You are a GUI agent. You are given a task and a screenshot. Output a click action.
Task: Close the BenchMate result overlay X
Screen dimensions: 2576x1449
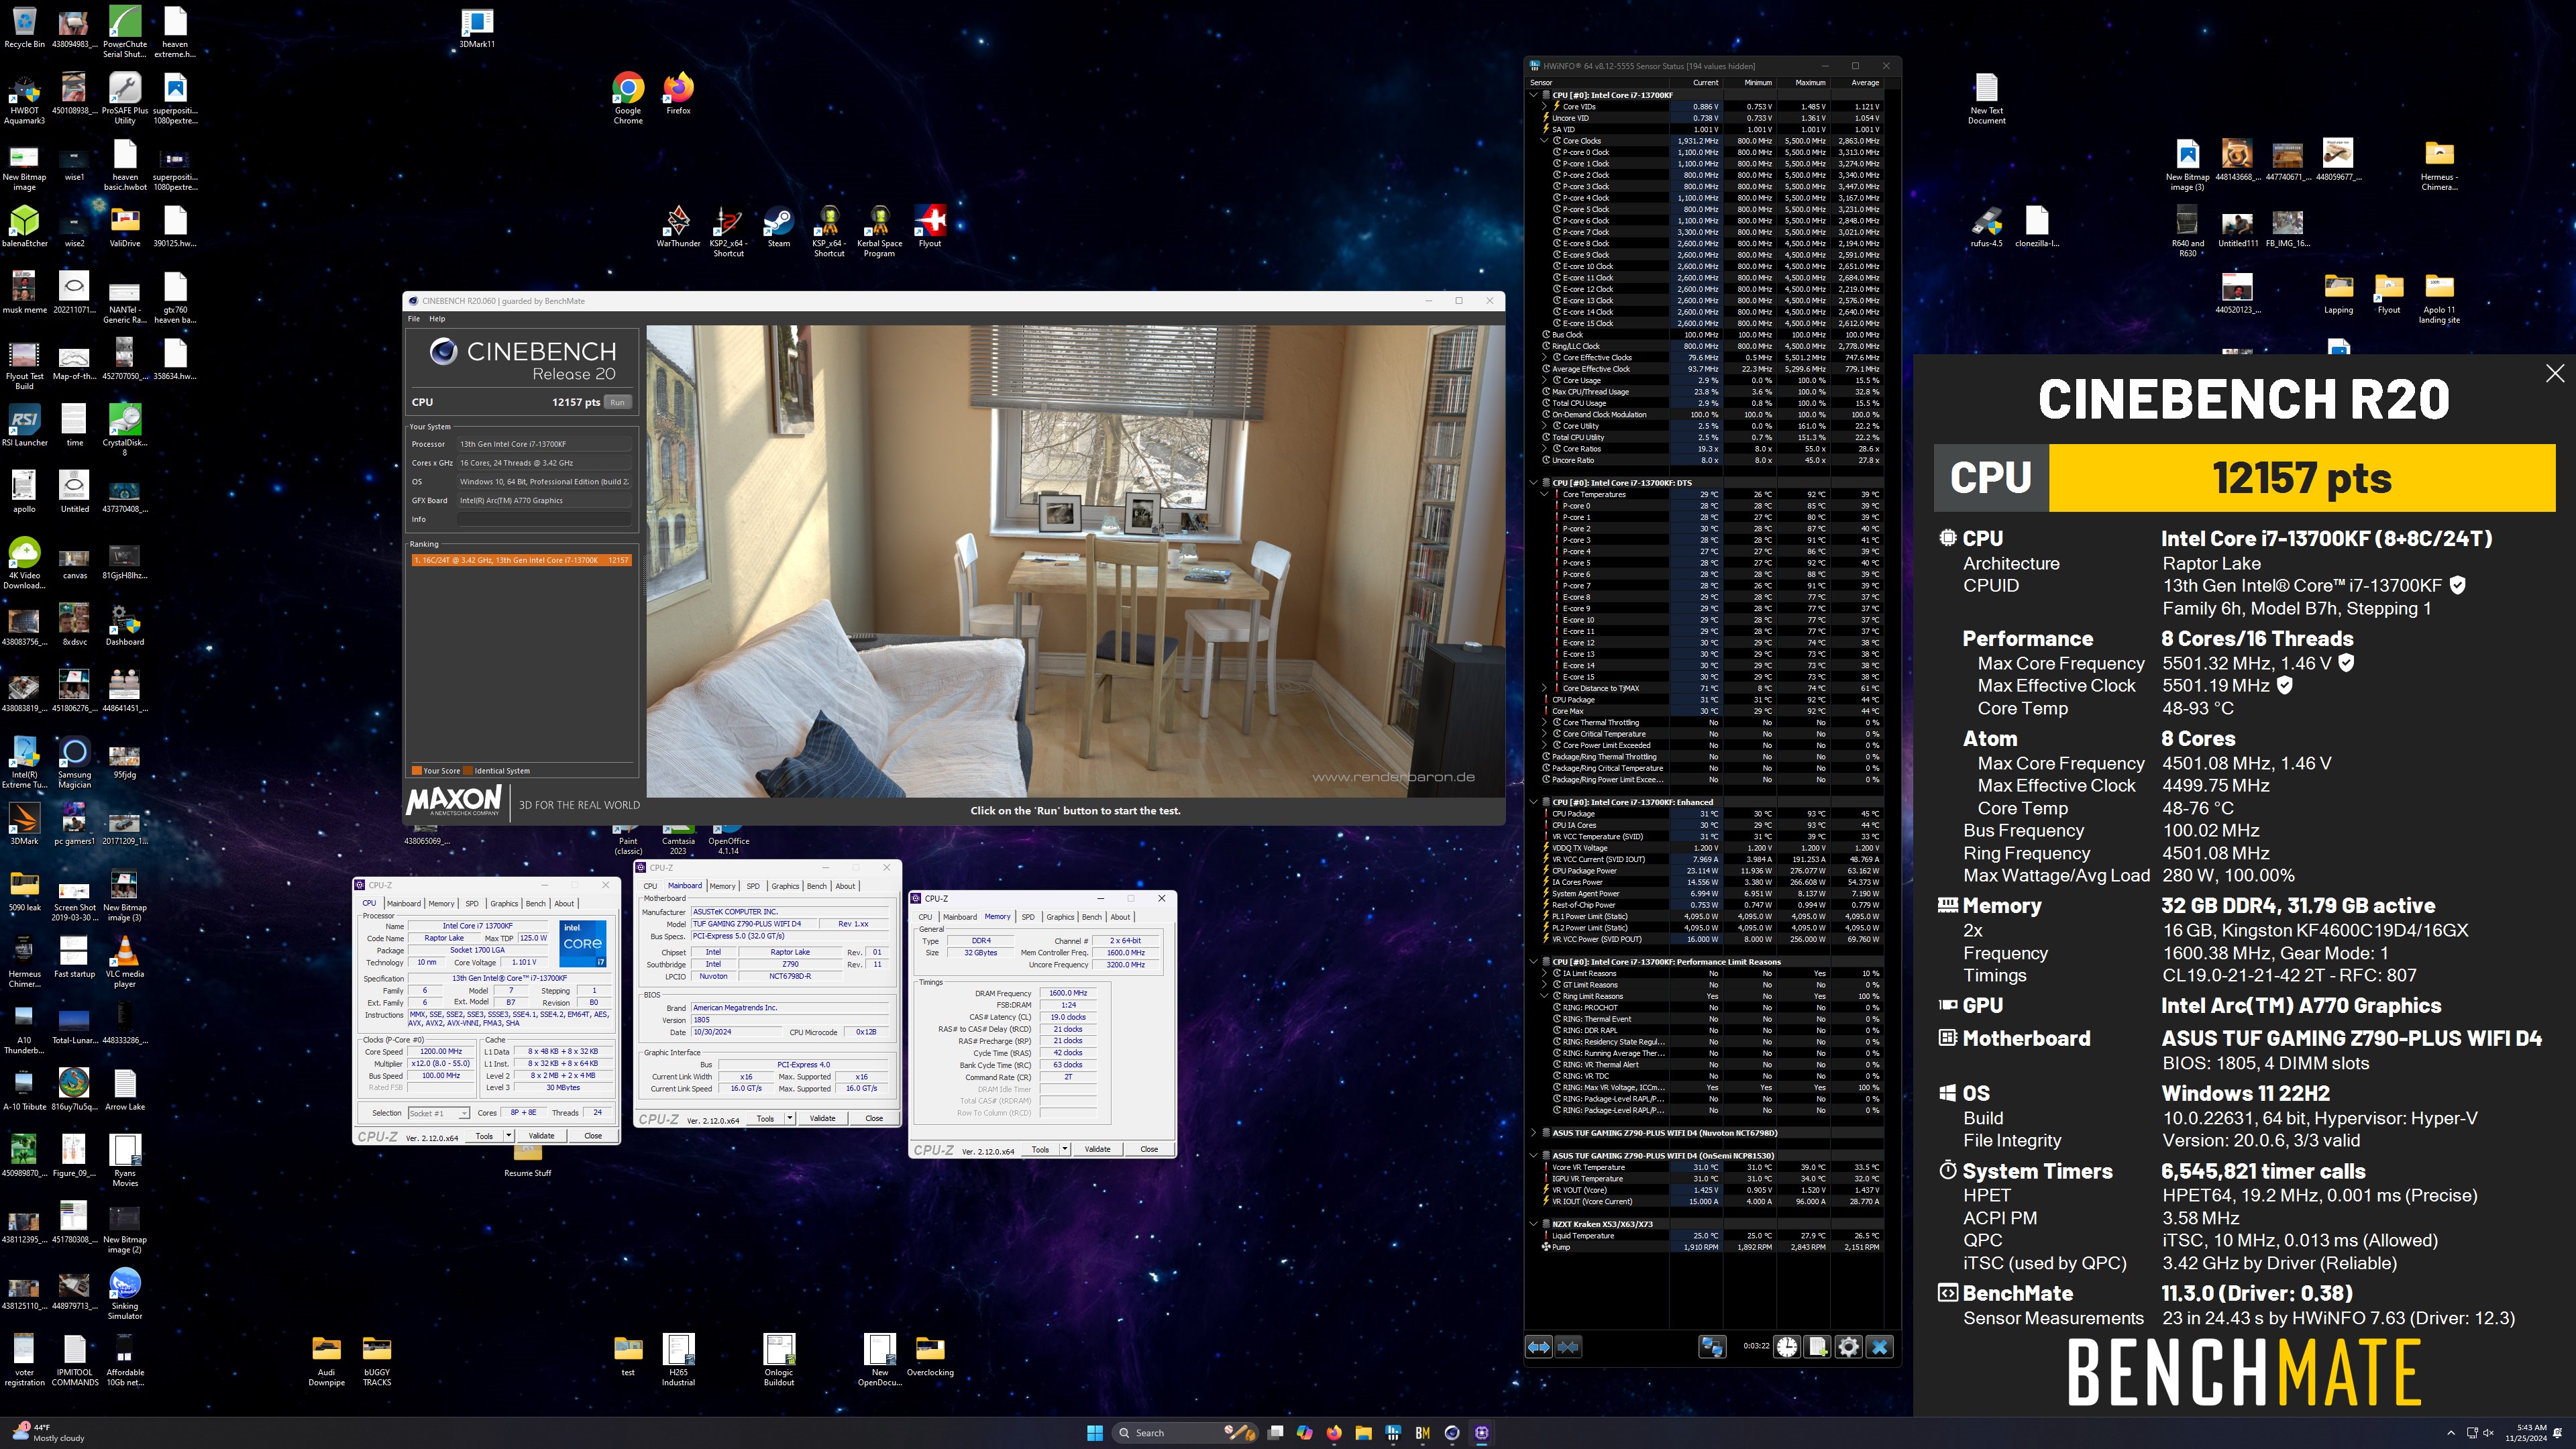coord(2554,373)
